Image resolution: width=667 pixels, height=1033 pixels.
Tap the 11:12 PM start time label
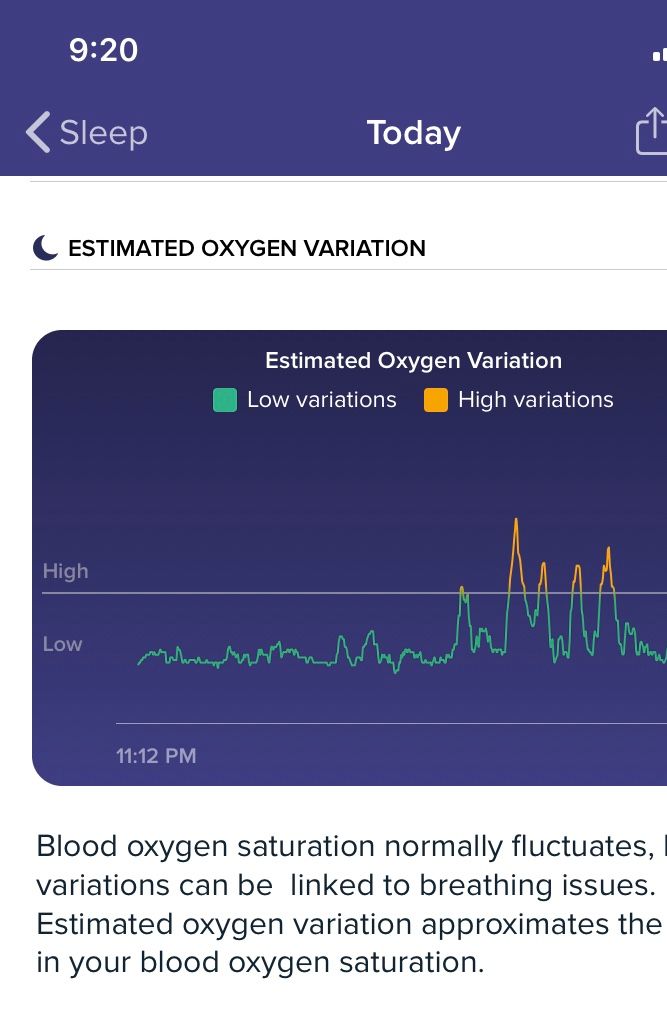[156, 756]
